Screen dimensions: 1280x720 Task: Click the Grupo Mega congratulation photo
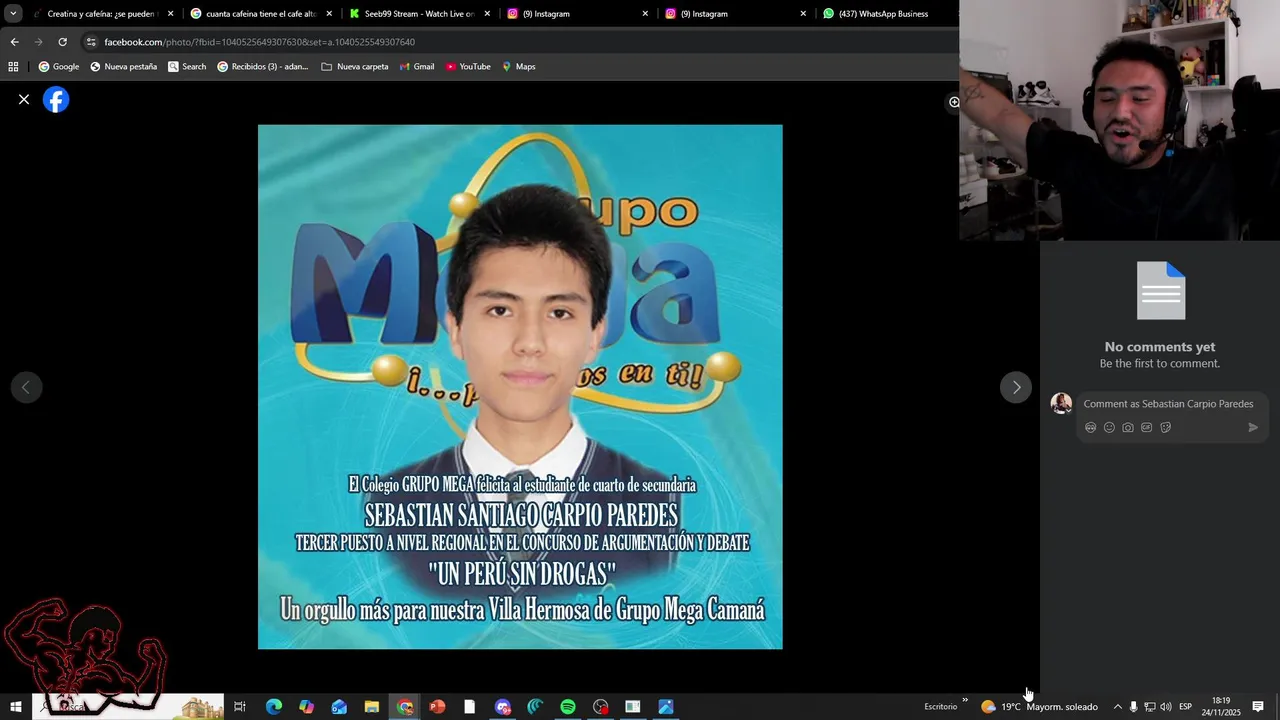pyautogui.click(x=520, y=387)
